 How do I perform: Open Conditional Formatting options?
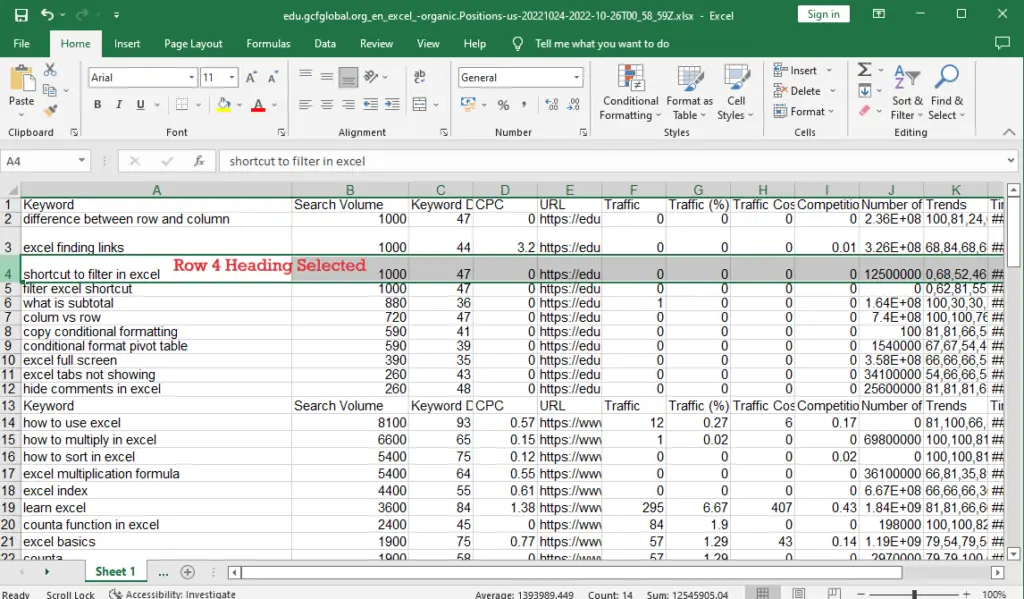tap(630, 95)
